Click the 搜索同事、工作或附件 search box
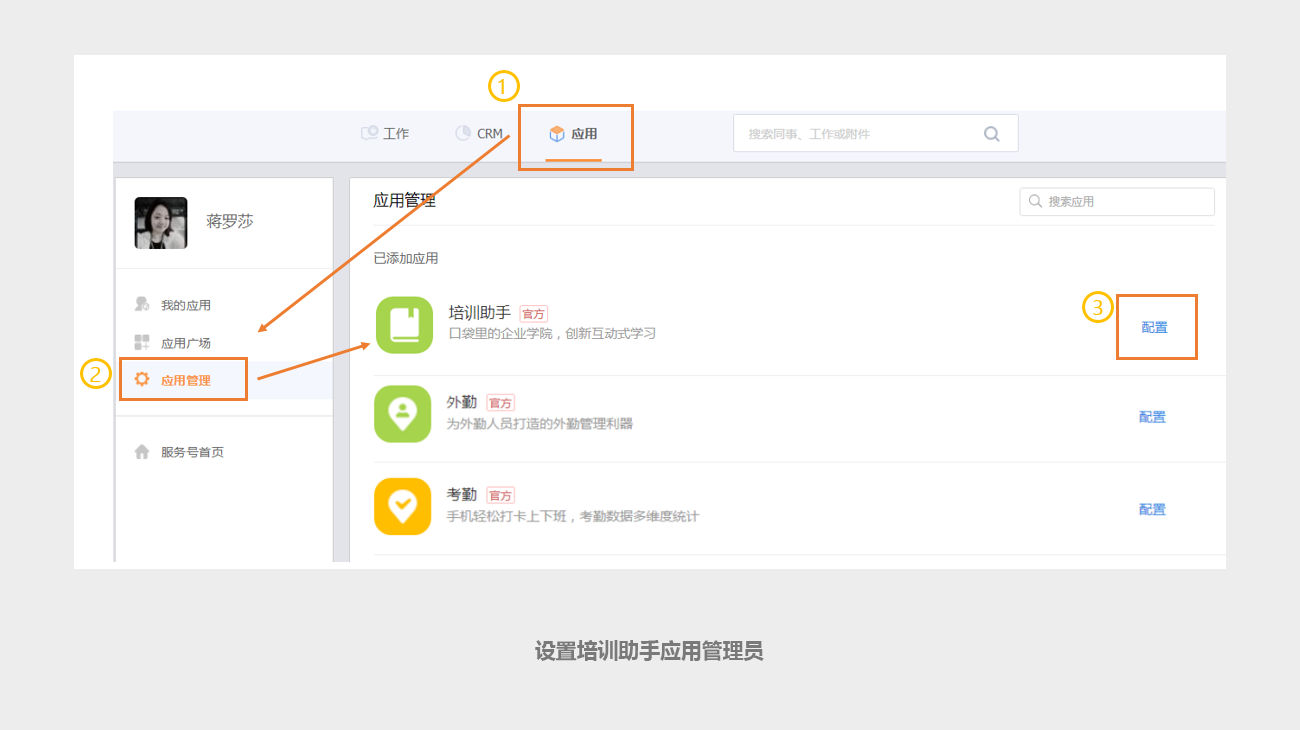This screenshot has height=730, width=1300. pyautogui.click(x=860, y=134)
